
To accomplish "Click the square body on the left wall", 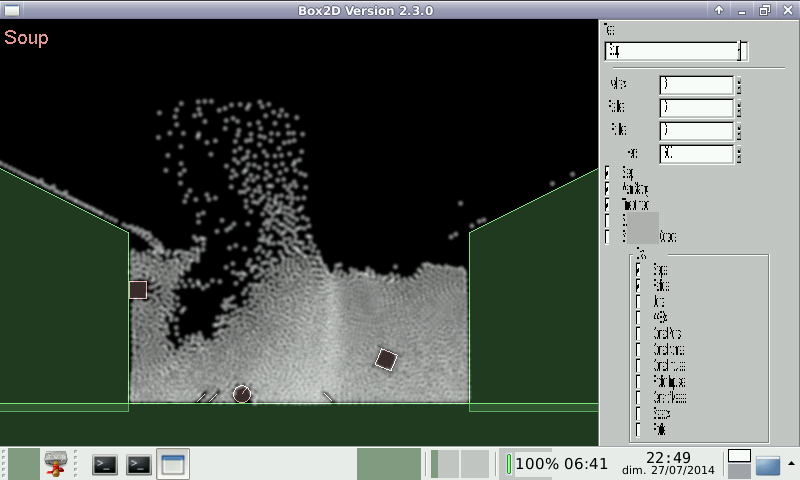I will [138, 290].
